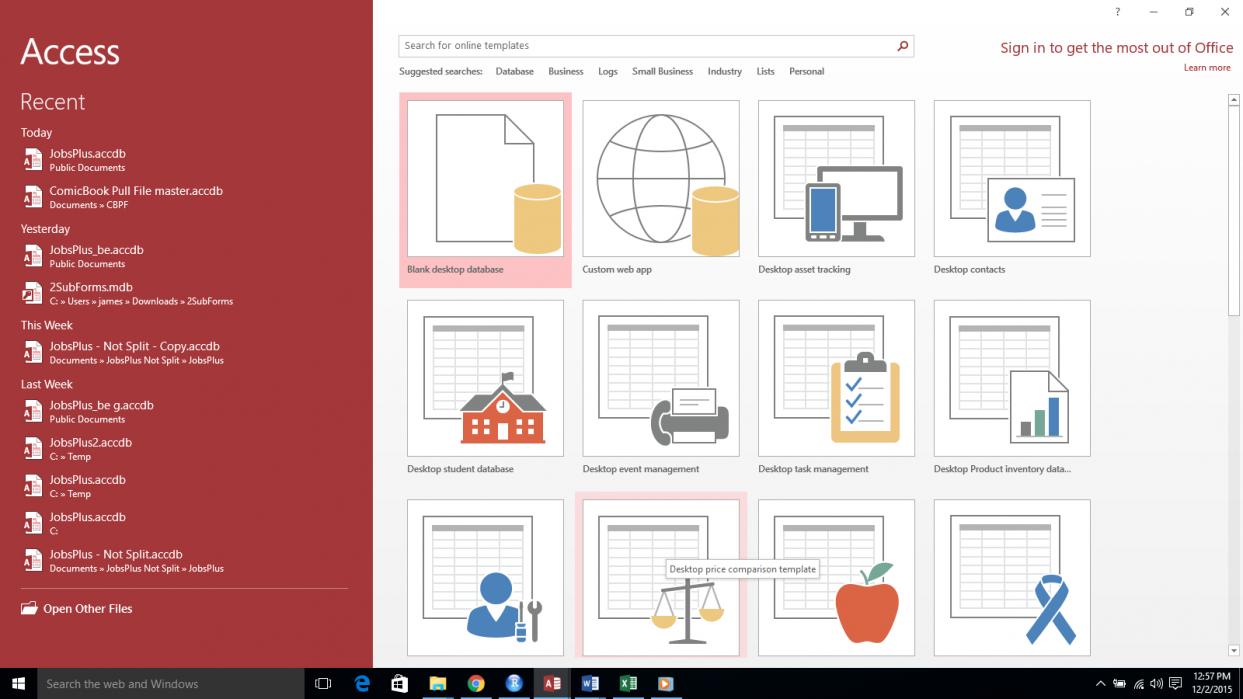Choose the template with the red apple
The width and height of the screenshot is (1243, 699).
pyautogui.click(x=836, y=578)
